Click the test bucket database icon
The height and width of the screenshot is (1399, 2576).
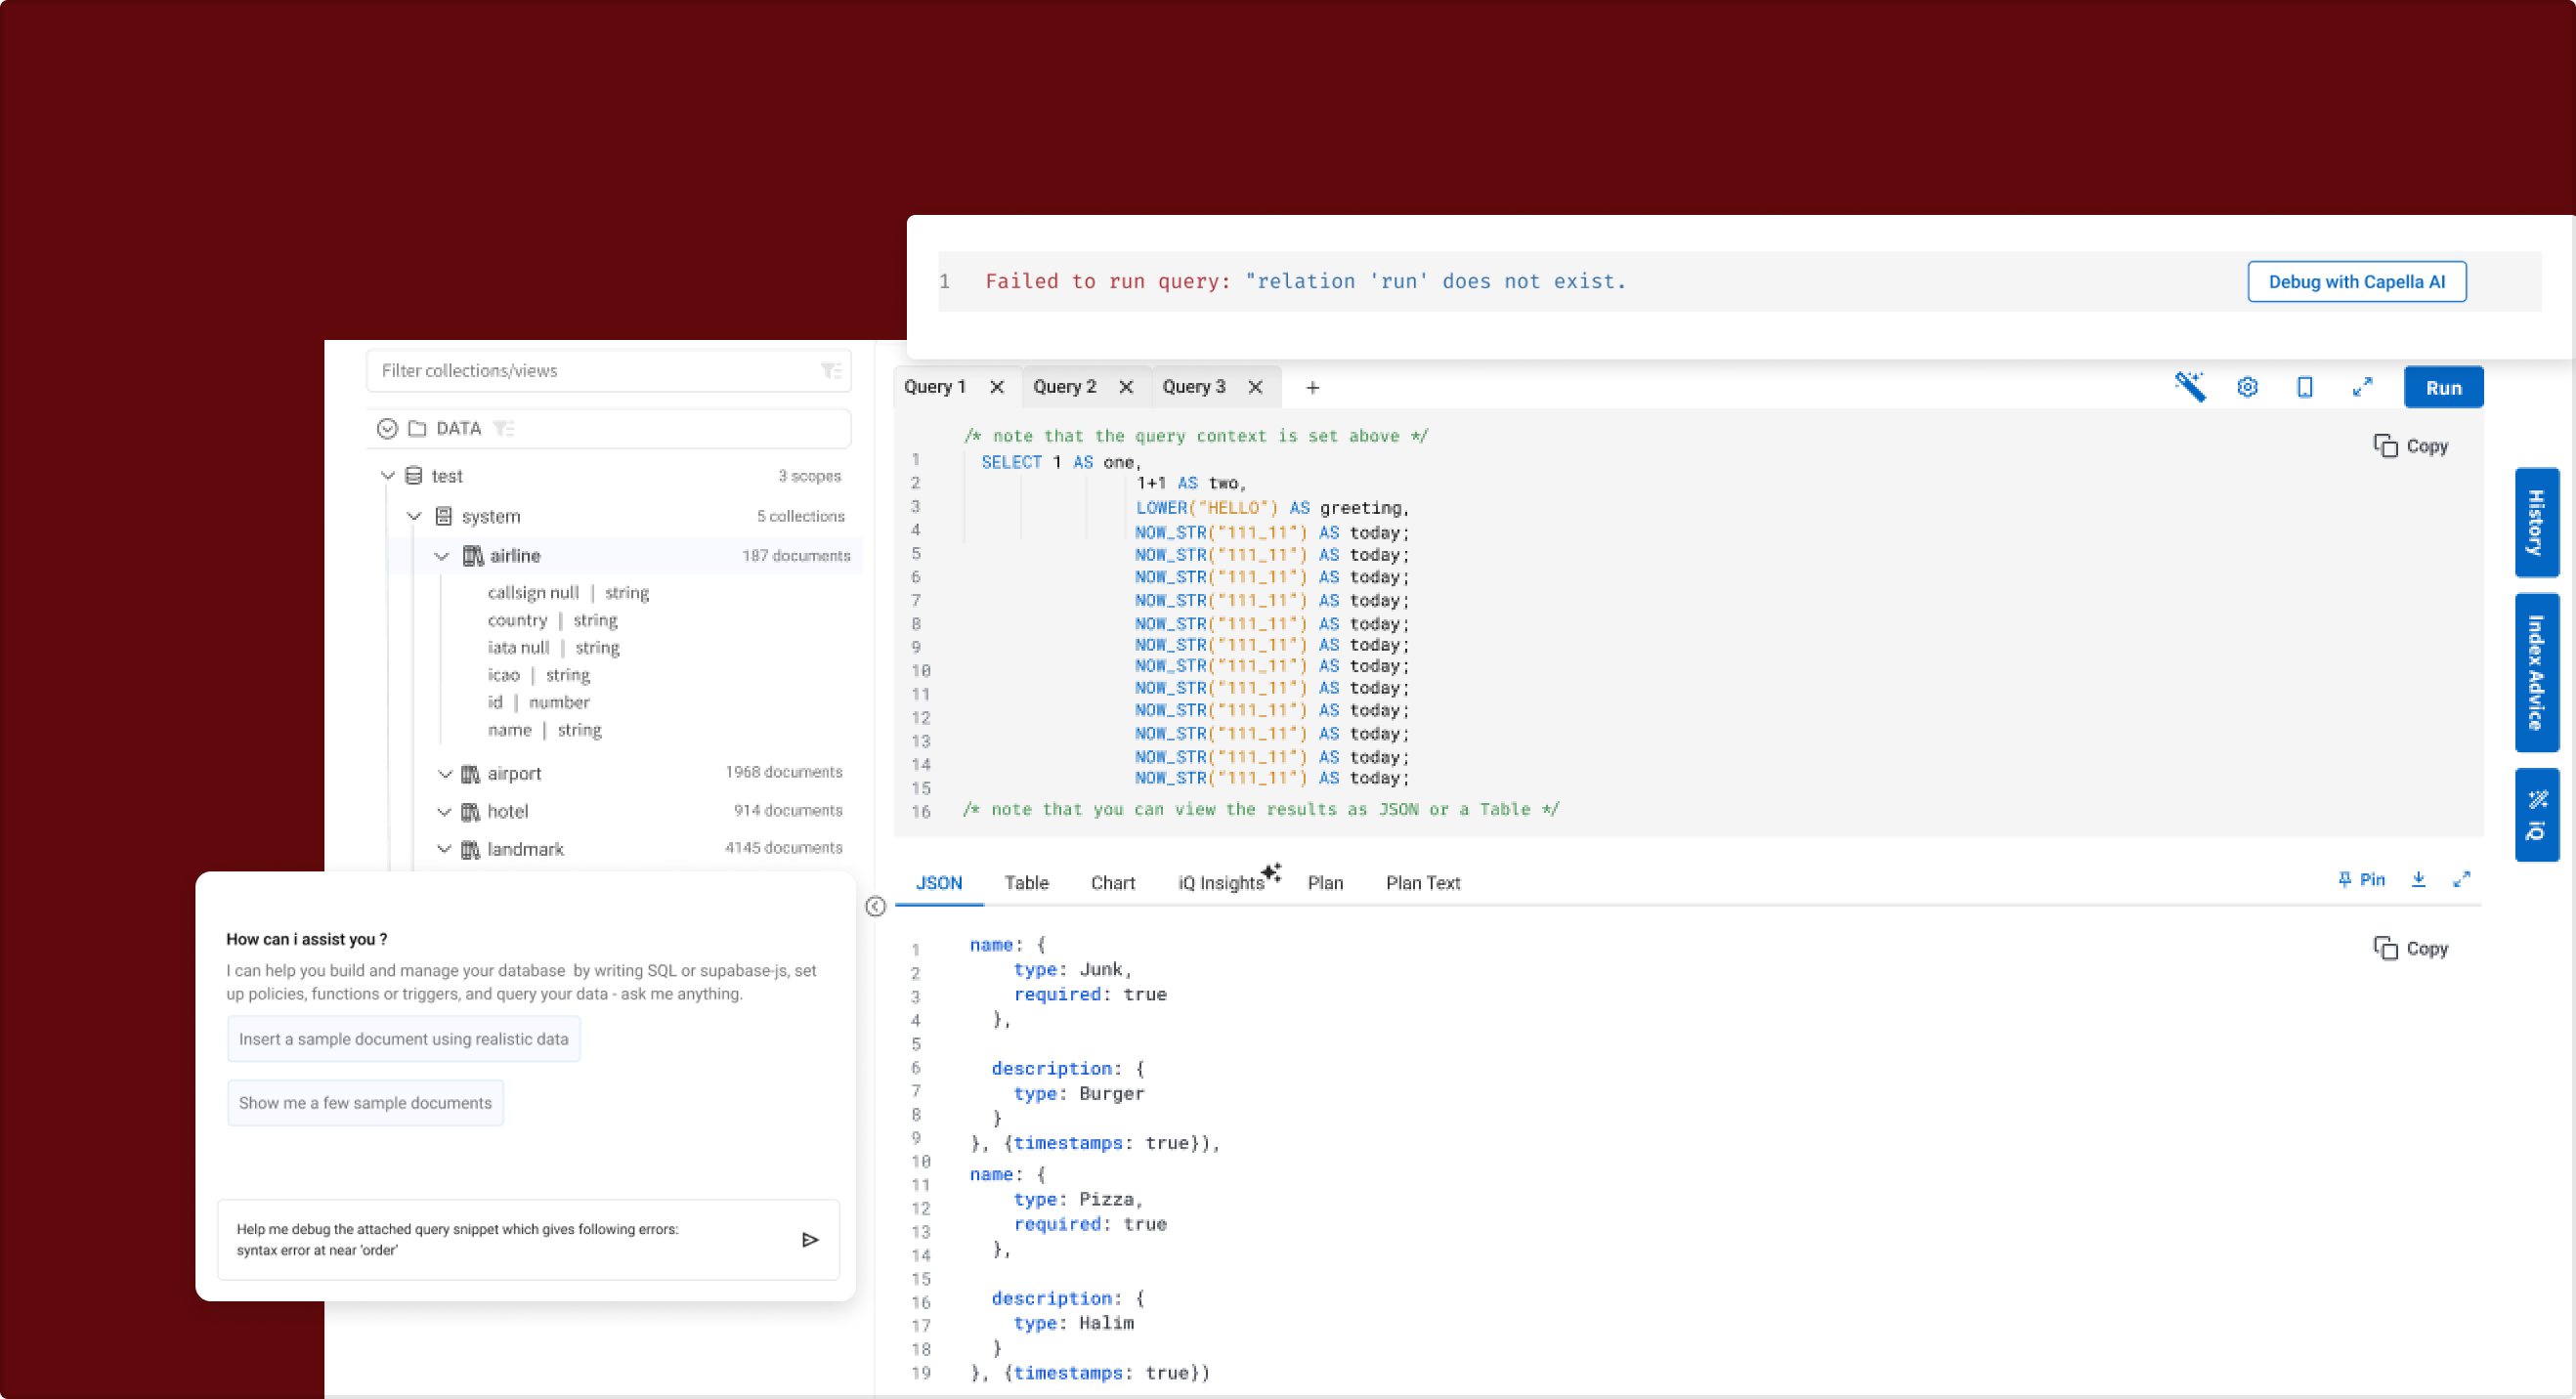coord(413,476)
